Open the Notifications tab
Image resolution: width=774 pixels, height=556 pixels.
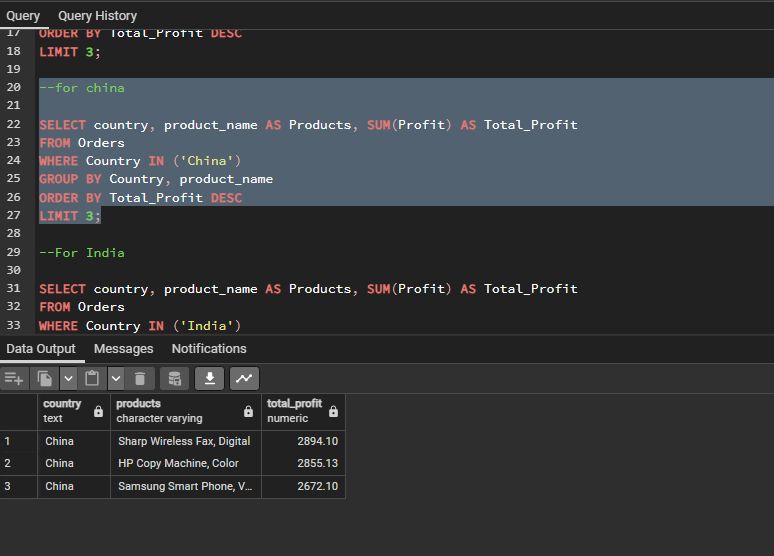pos(209,349)
